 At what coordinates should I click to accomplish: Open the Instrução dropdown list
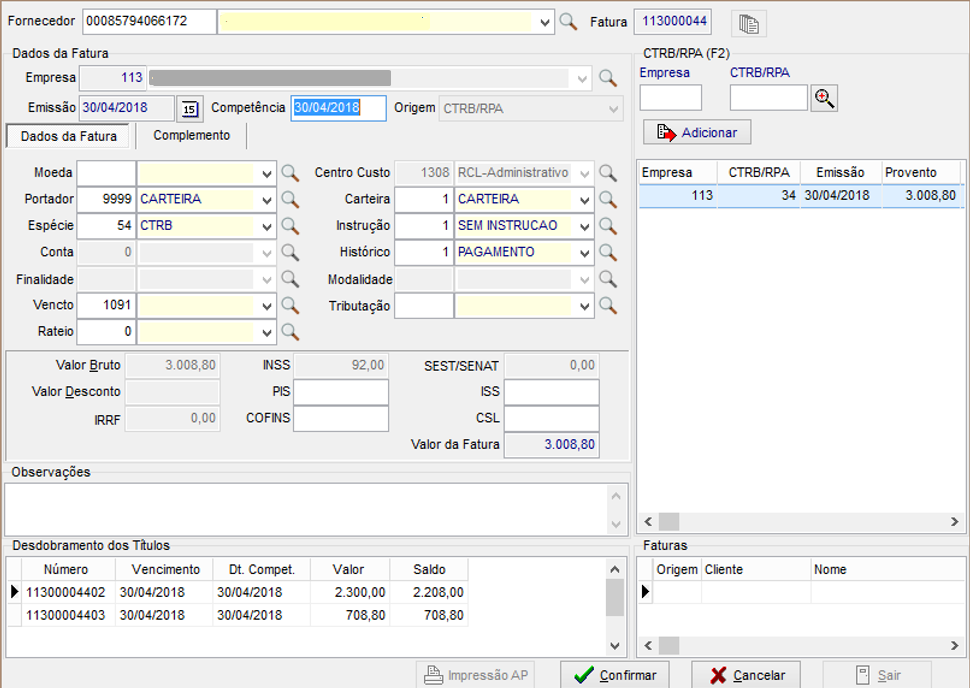[x=585, y=226]
